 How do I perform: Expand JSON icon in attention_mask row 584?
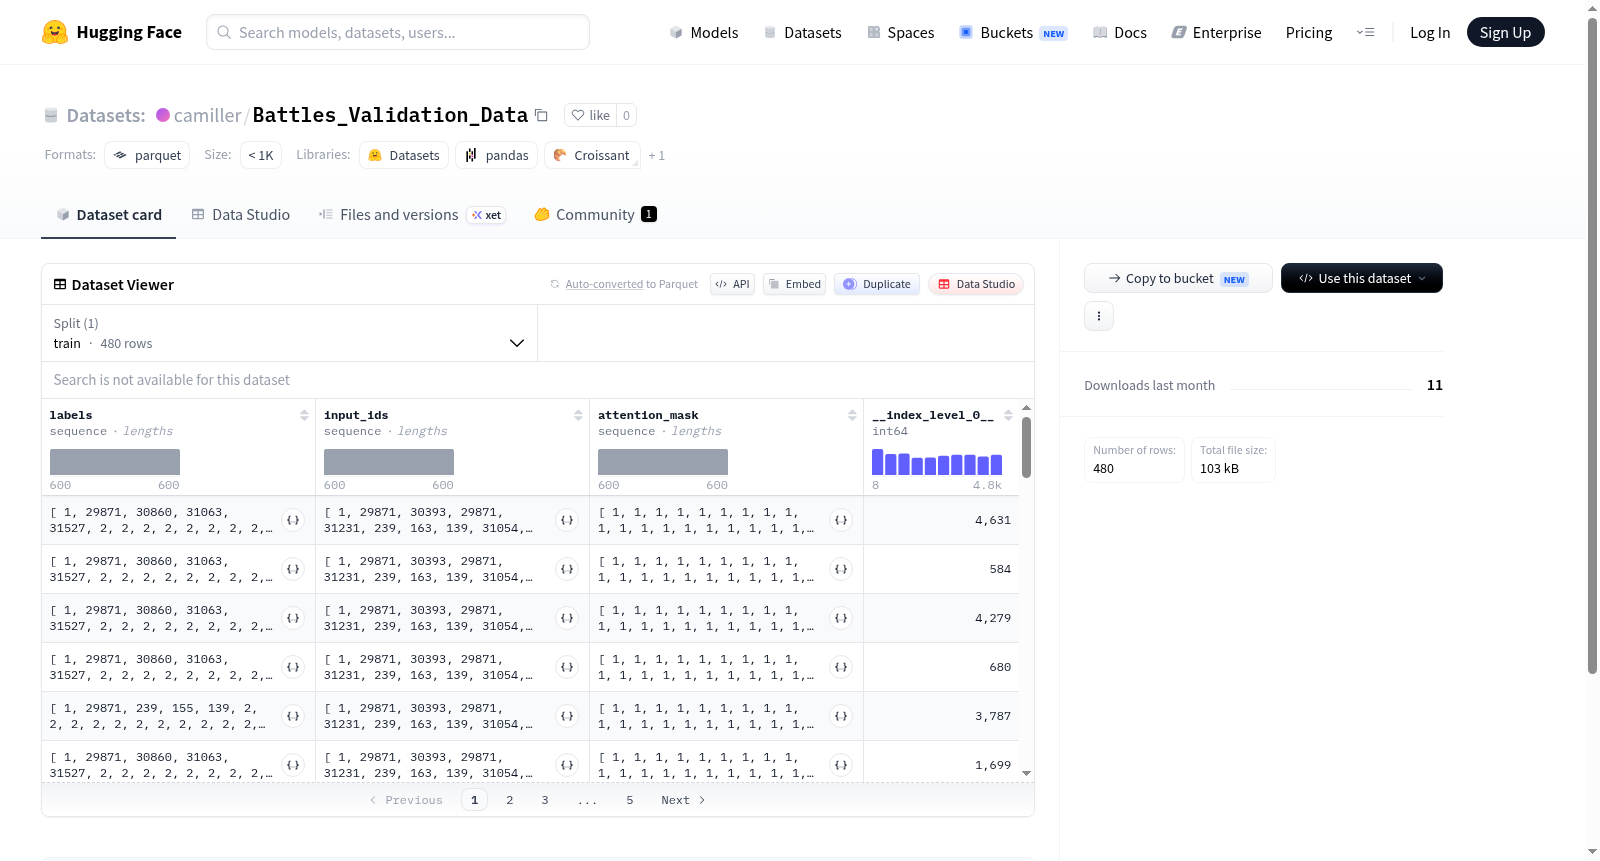(841, 569)
